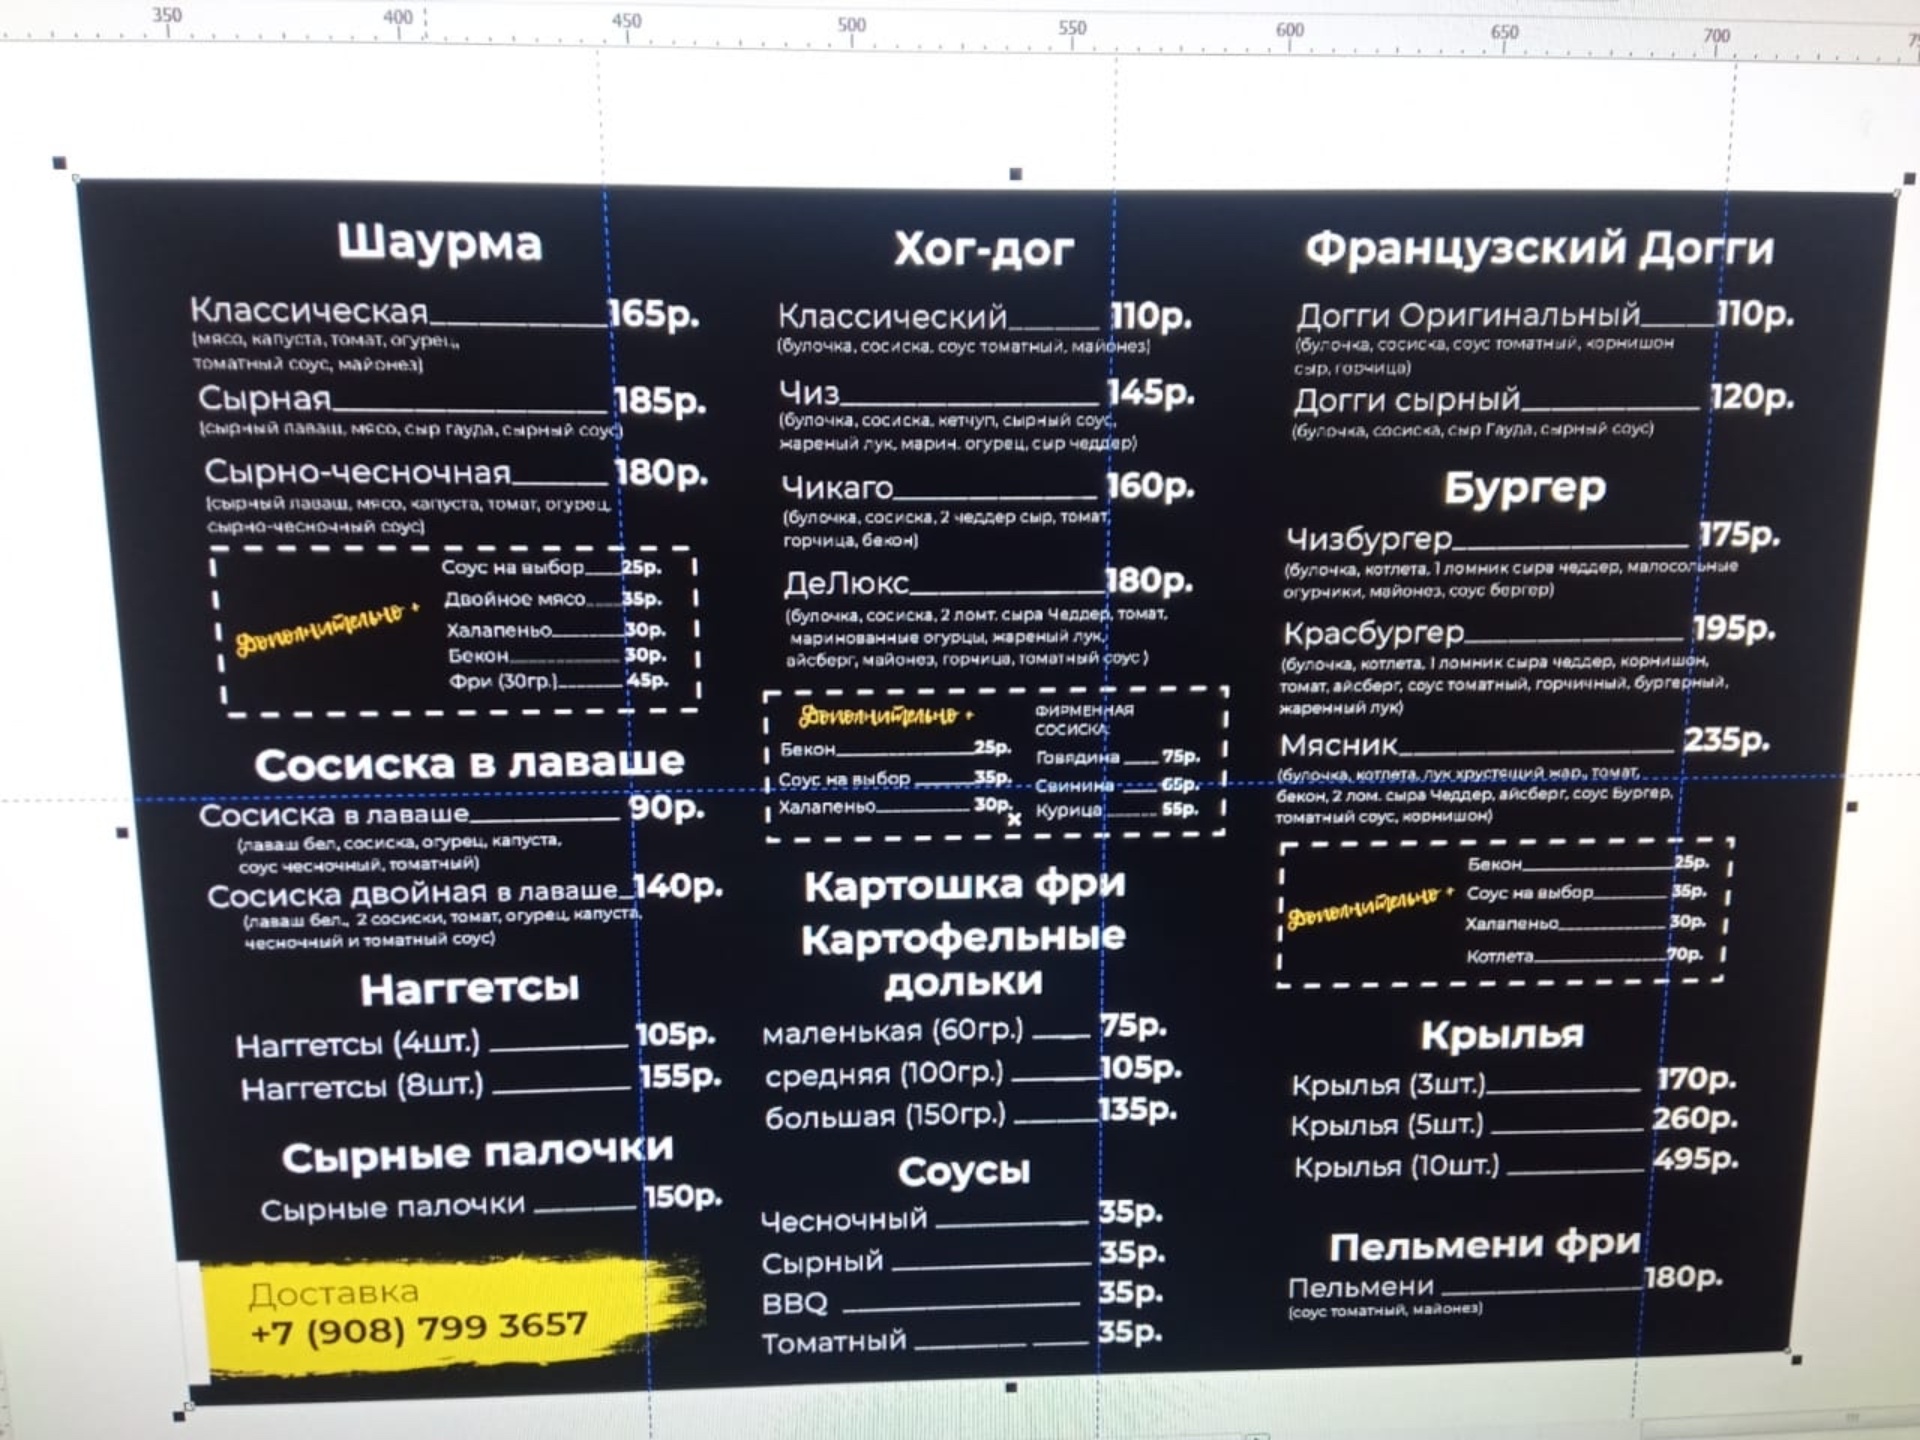Click the Наггетсы section heading

click(470, 989)
